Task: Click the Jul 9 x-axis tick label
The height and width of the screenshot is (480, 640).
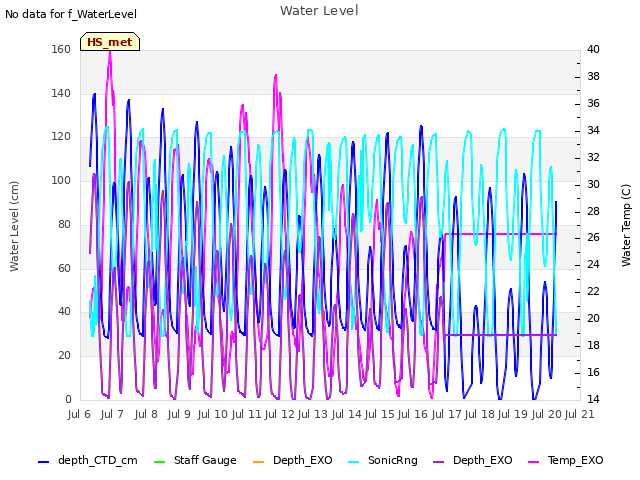Action: click(179, 414)
